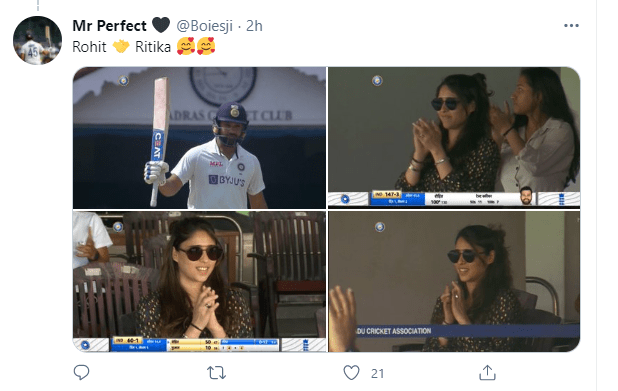Retweet this post using the retweet icon

click(216, 372)
